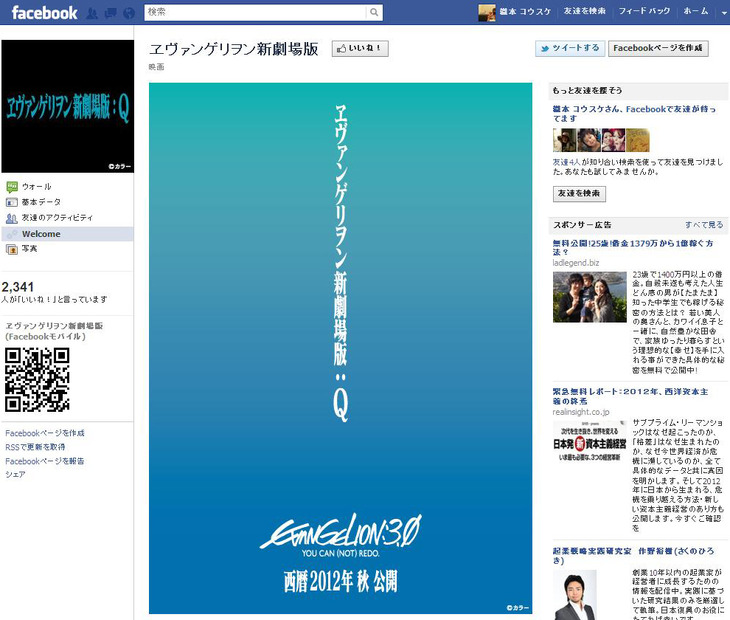Open 友達を検索 in top navigation
The width and height of the screenshot is (730, 620).
(x=584, y=11)
